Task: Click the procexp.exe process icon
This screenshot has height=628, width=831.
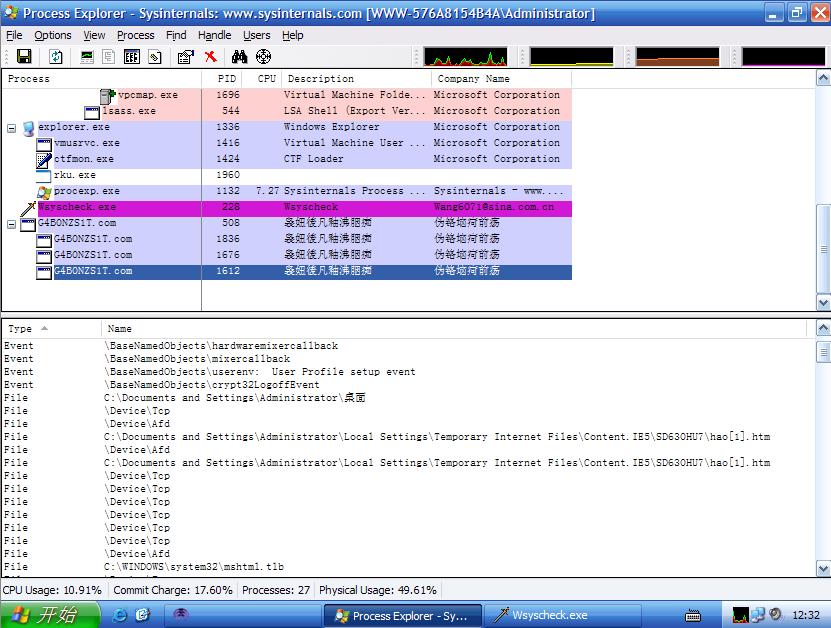Action: click(44, 192)
